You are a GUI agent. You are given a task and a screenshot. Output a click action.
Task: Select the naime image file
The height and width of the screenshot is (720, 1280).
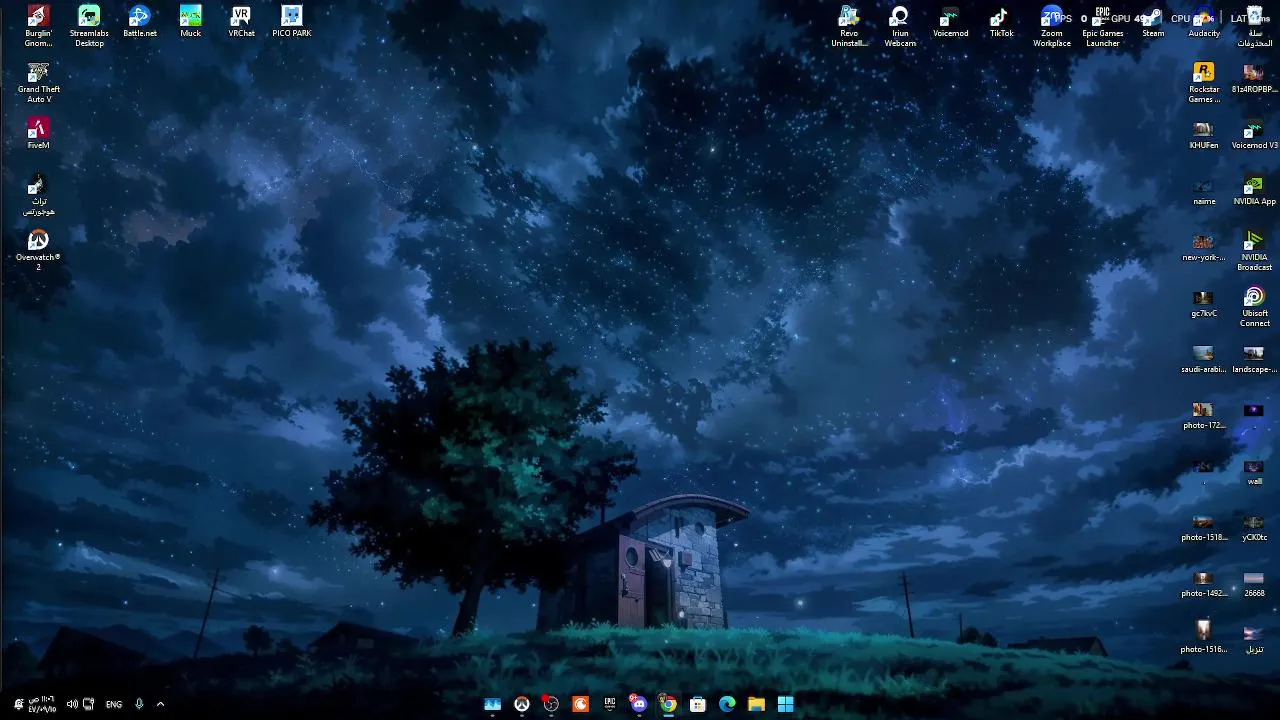coord(1204,190)
